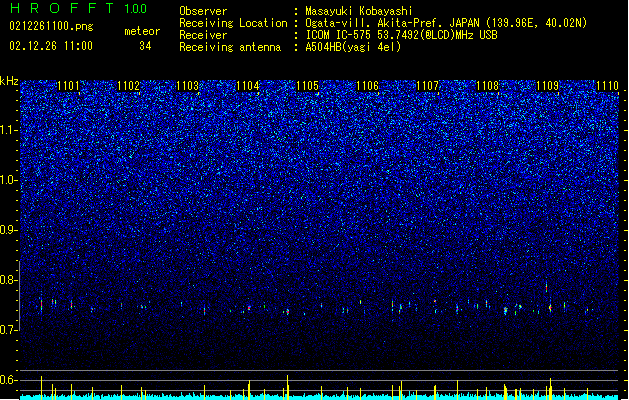Click the HROFFT 1.0.0 title text
629x400 pixels.
pyautogui.click(x=79, y=8)
